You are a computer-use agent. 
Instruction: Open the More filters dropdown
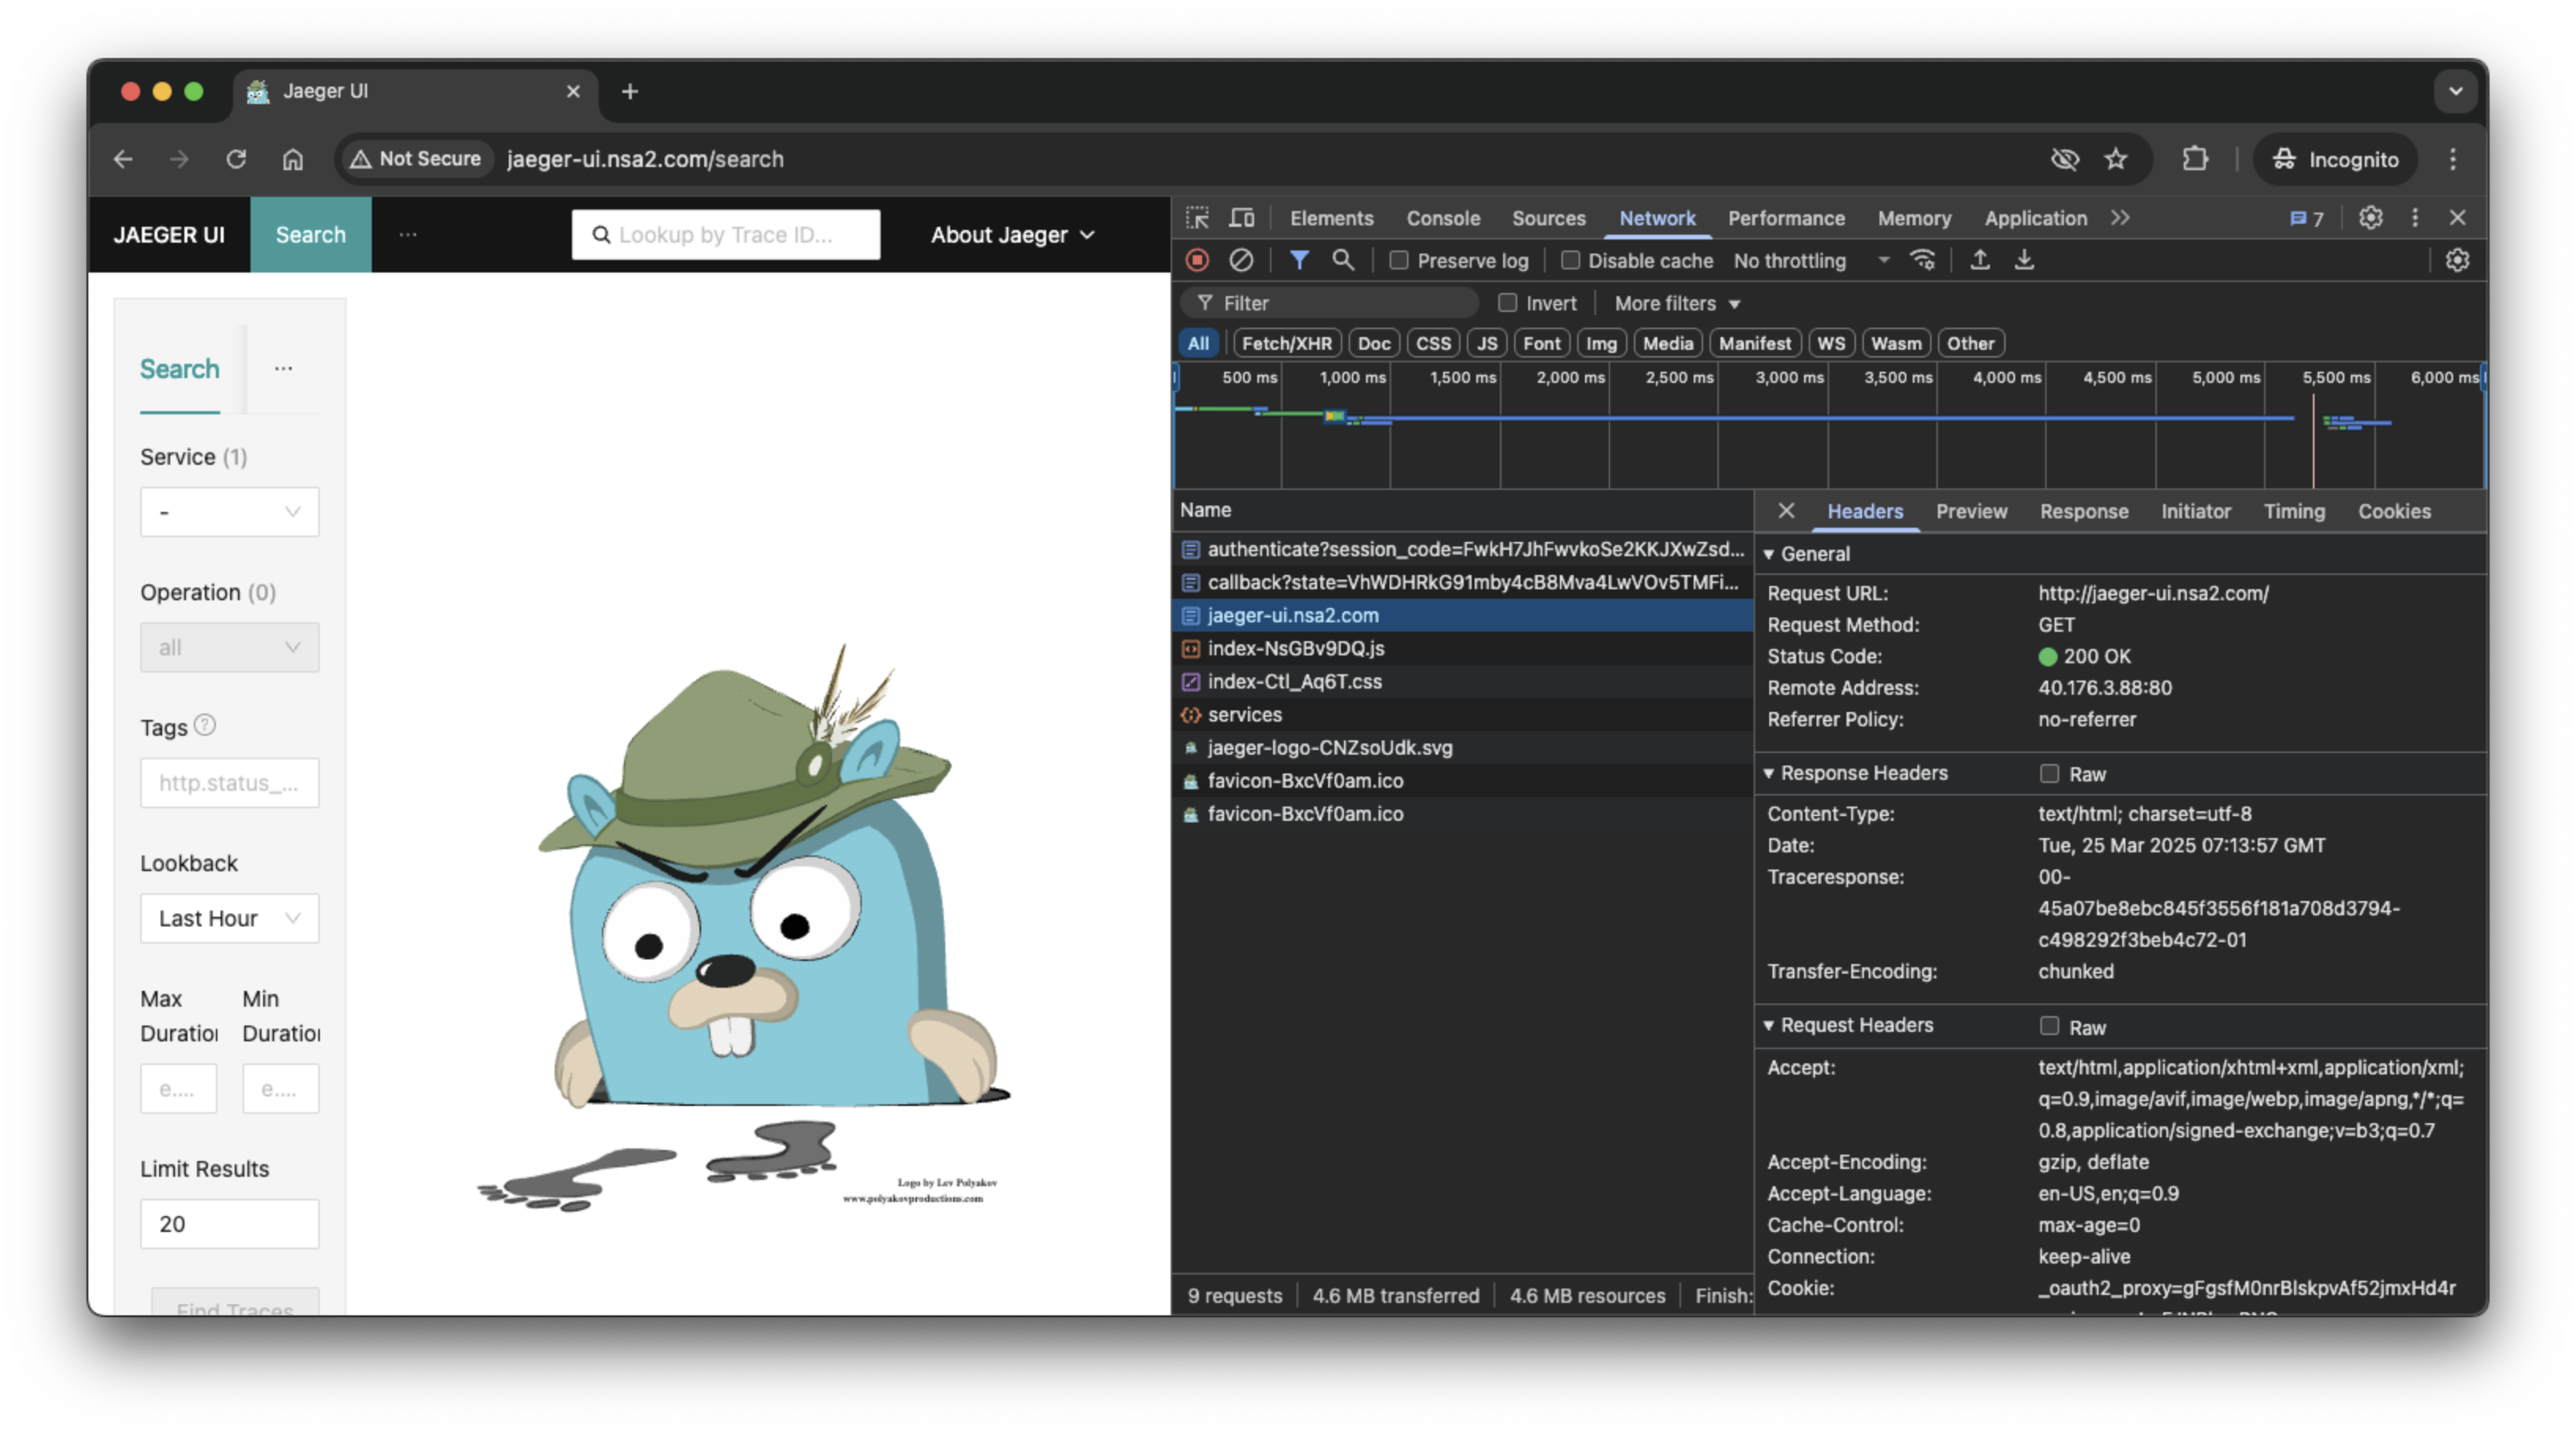pyautogui.click(x=1677, y=303)
